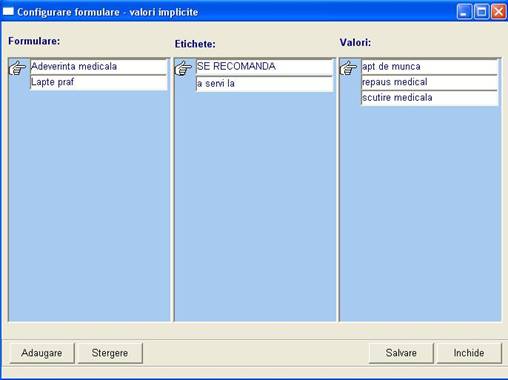Screen dimensions: 508x380
Task: Select the 'SE RECOMANDA' label entry
Action: click(x=264, y=67)
